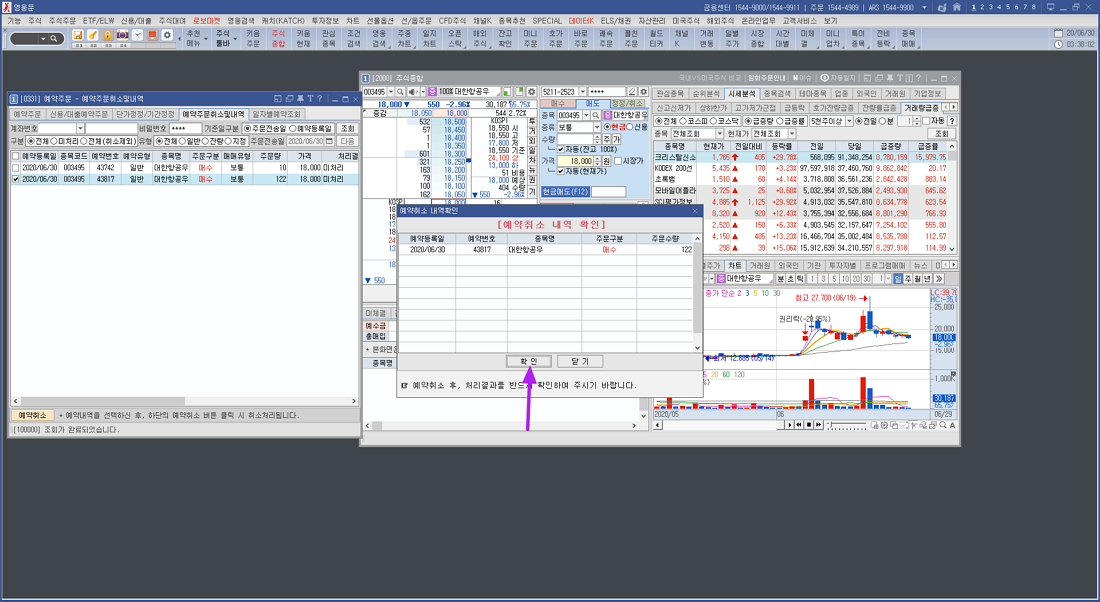Click the speaker icon in the 주식종합 code bar

tap(412, 92)
